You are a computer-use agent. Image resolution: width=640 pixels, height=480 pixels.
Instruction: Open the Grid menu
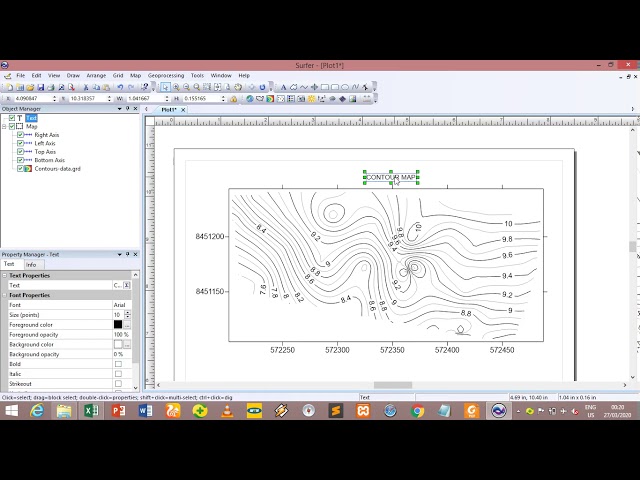(x=118, y=76)
